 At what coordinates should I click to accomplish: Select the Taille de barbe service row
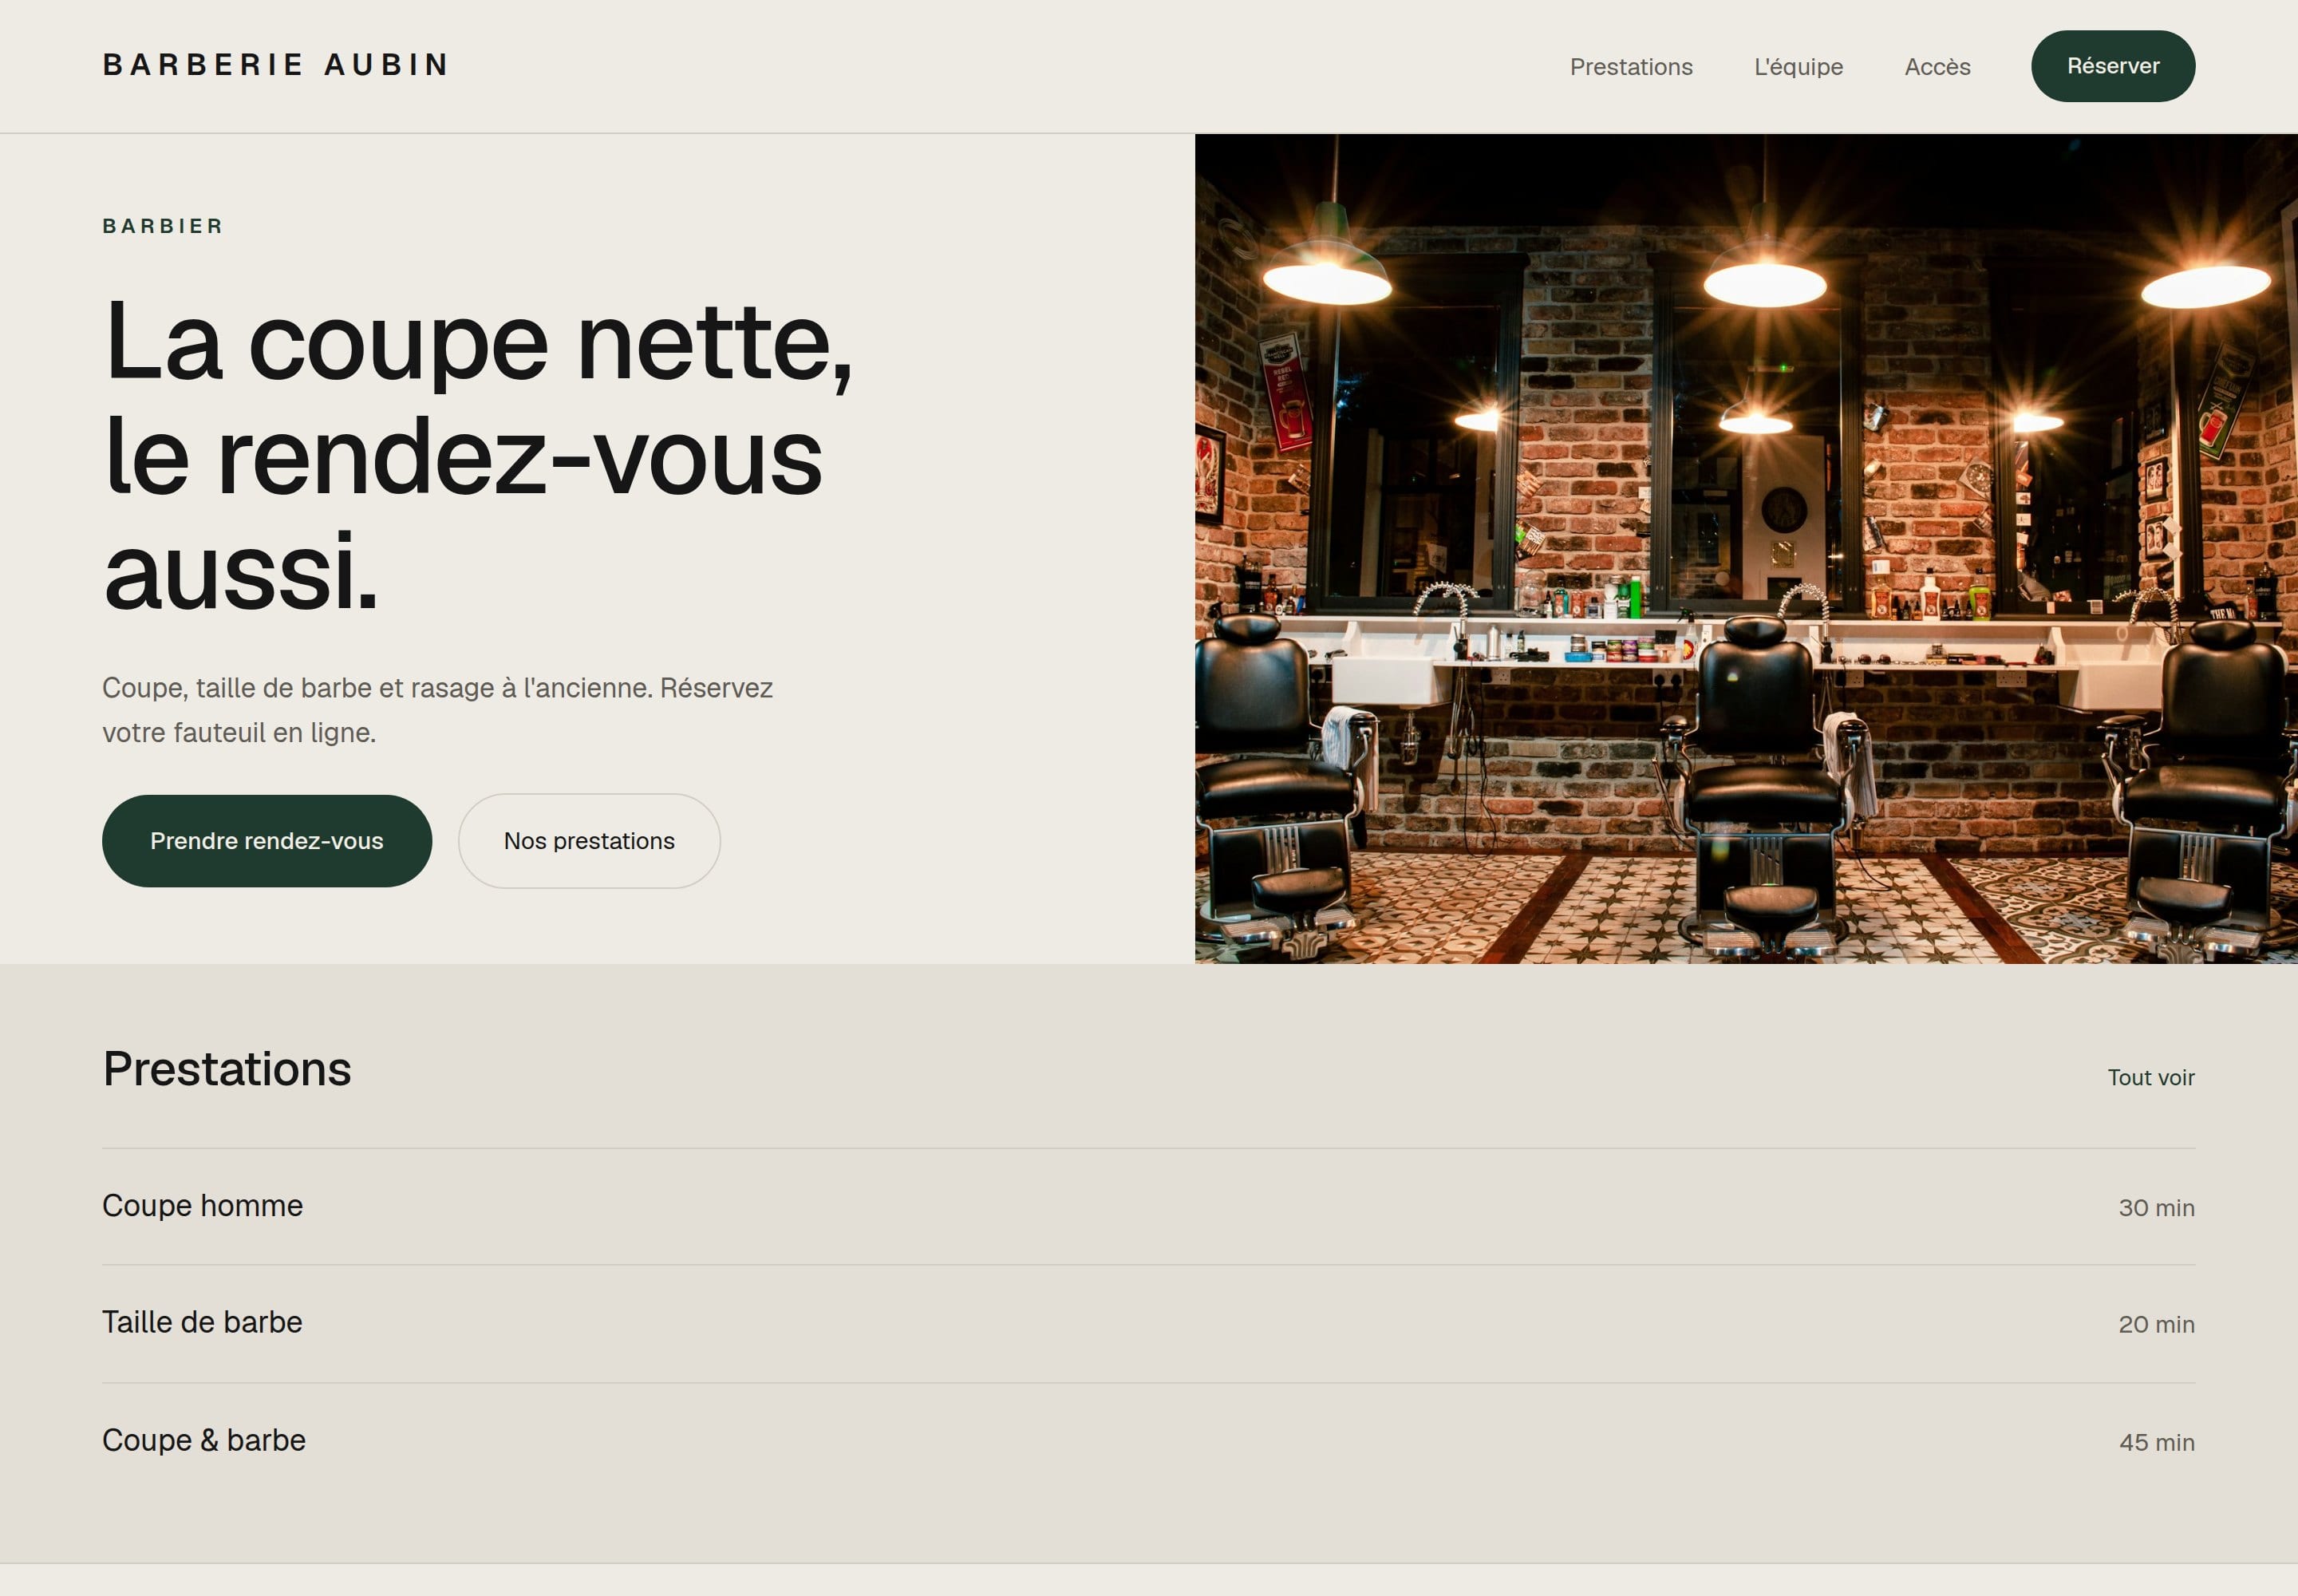point(1148,1324)
